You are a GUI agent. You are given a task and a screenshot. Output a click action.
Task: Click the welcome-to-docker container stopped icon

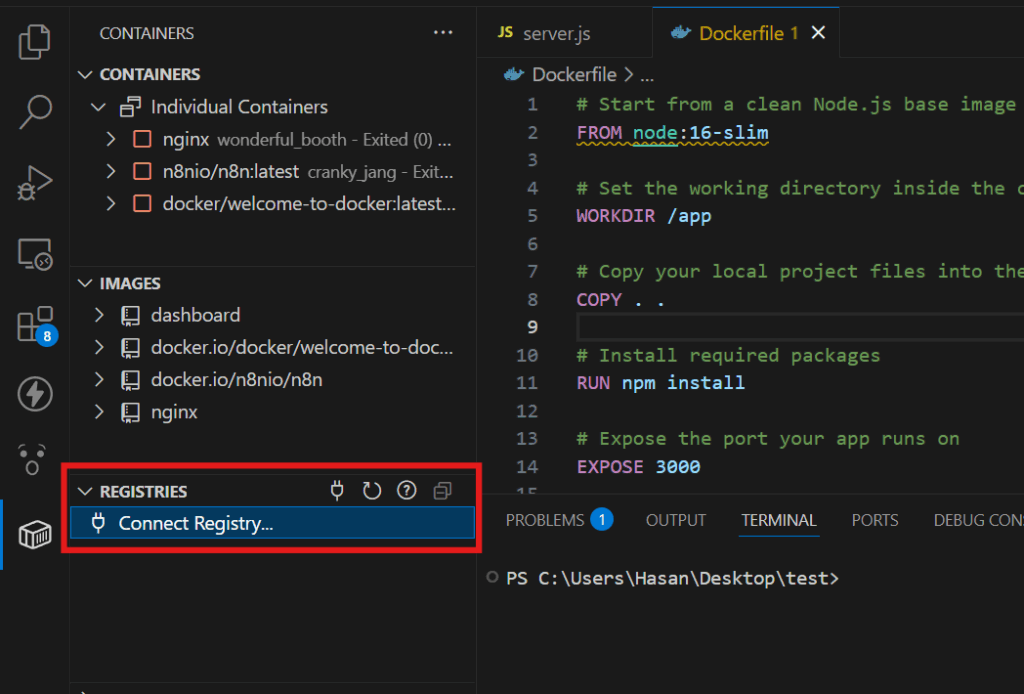tap(142, 204)
